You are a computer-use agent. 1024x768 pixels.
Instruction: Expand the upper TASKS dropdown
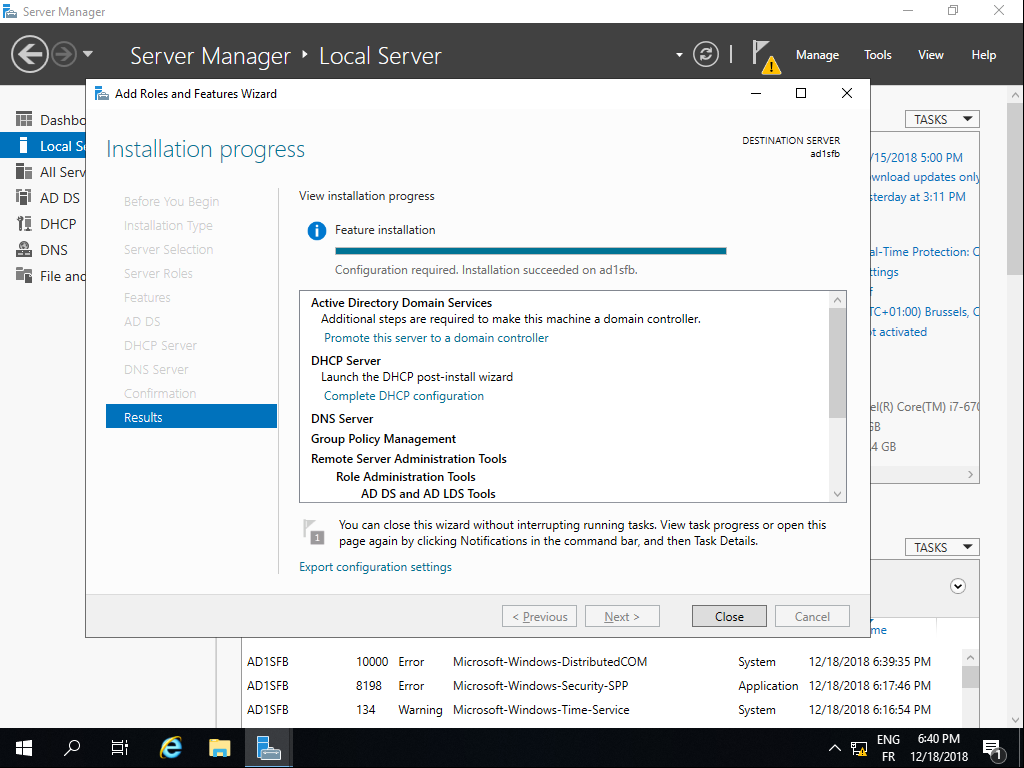942,119
